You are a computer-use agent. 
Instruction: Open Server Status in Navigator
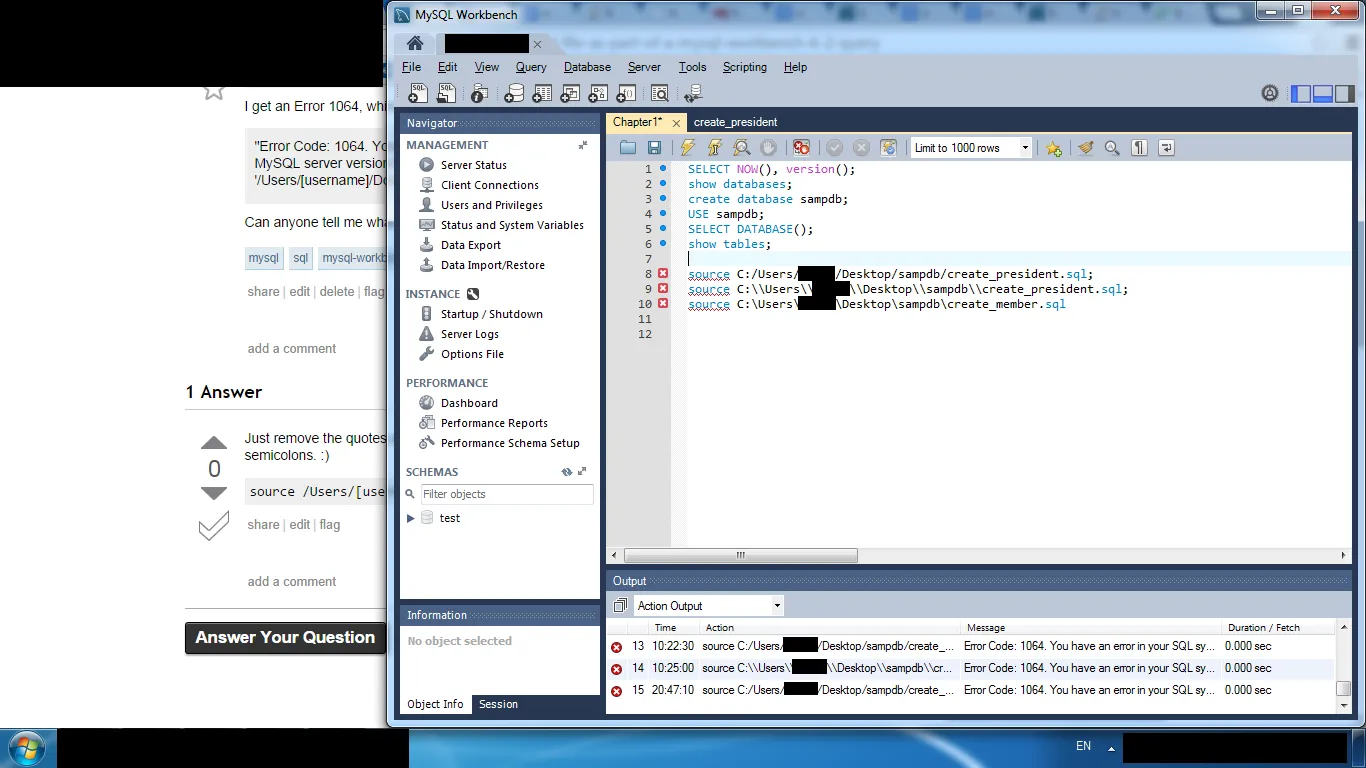[474, 165]
